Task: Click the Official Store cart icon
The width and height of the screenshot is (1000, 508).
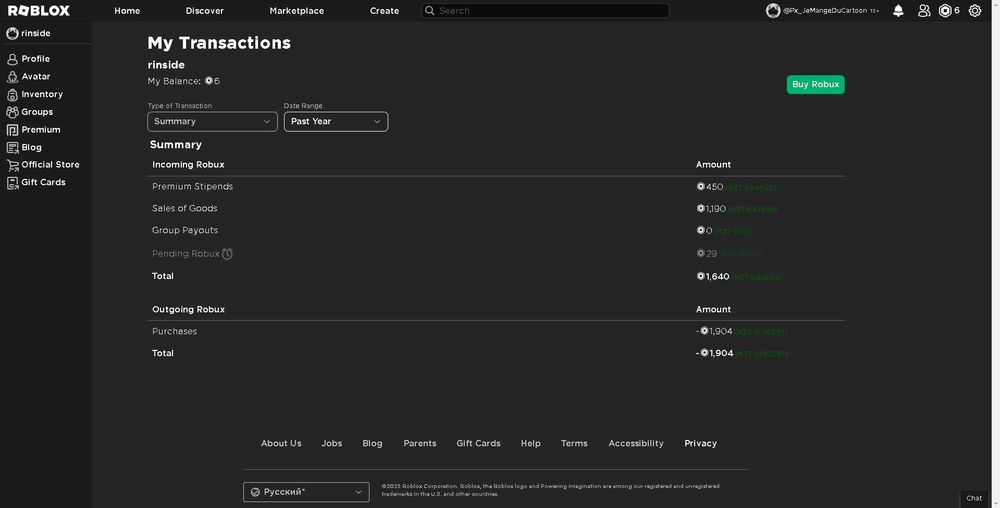Action: (13, 165)
